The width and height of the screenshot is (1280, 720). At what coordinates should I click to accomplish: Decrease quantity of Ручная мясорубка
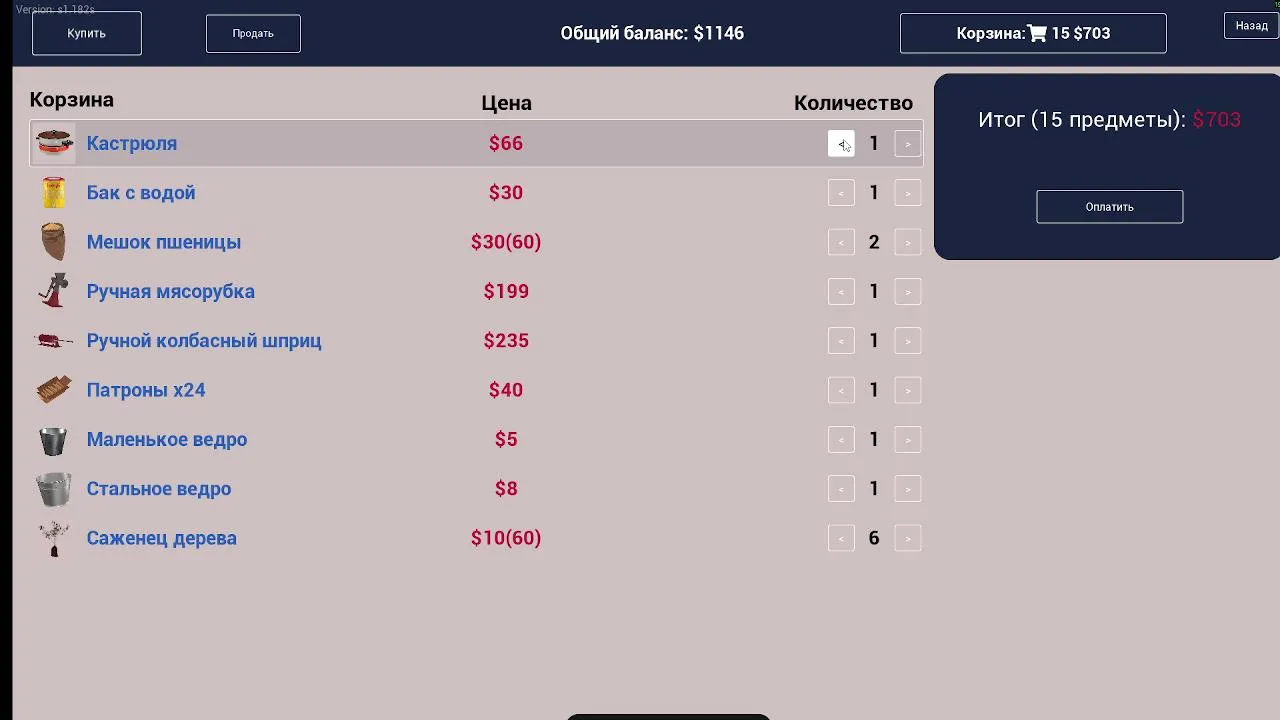click(x=841, y=291)
